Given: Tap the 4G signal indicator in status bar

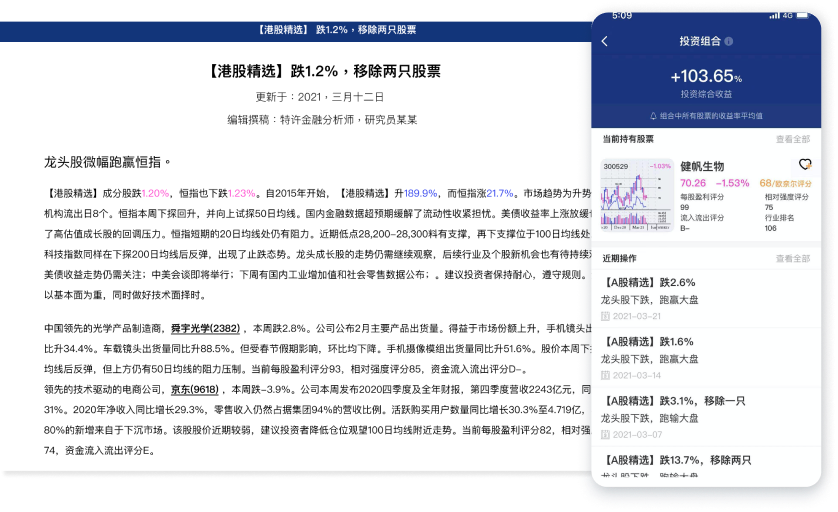Looking at the screenshot, I should coord(789,16).
